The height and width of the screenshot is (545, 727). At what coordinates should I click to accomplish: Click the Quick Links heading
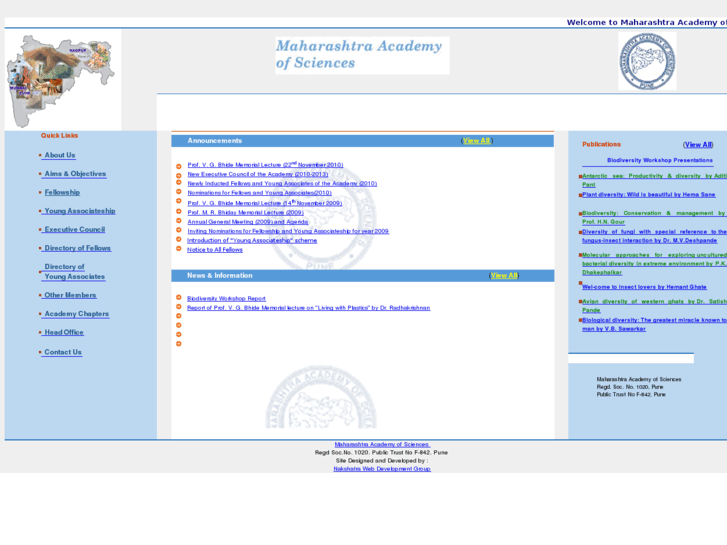[59, 135]
